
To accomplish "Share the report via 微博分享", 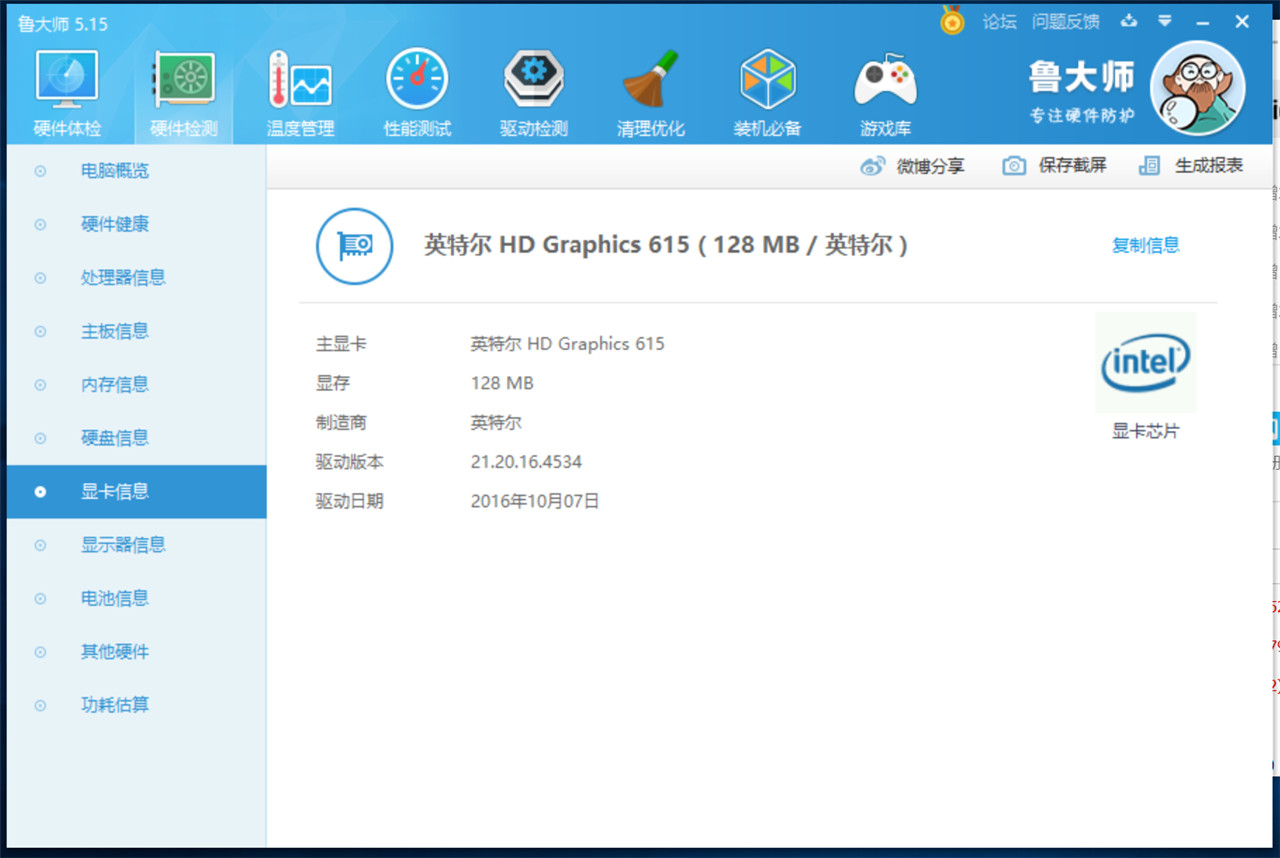I will (913, 166).
